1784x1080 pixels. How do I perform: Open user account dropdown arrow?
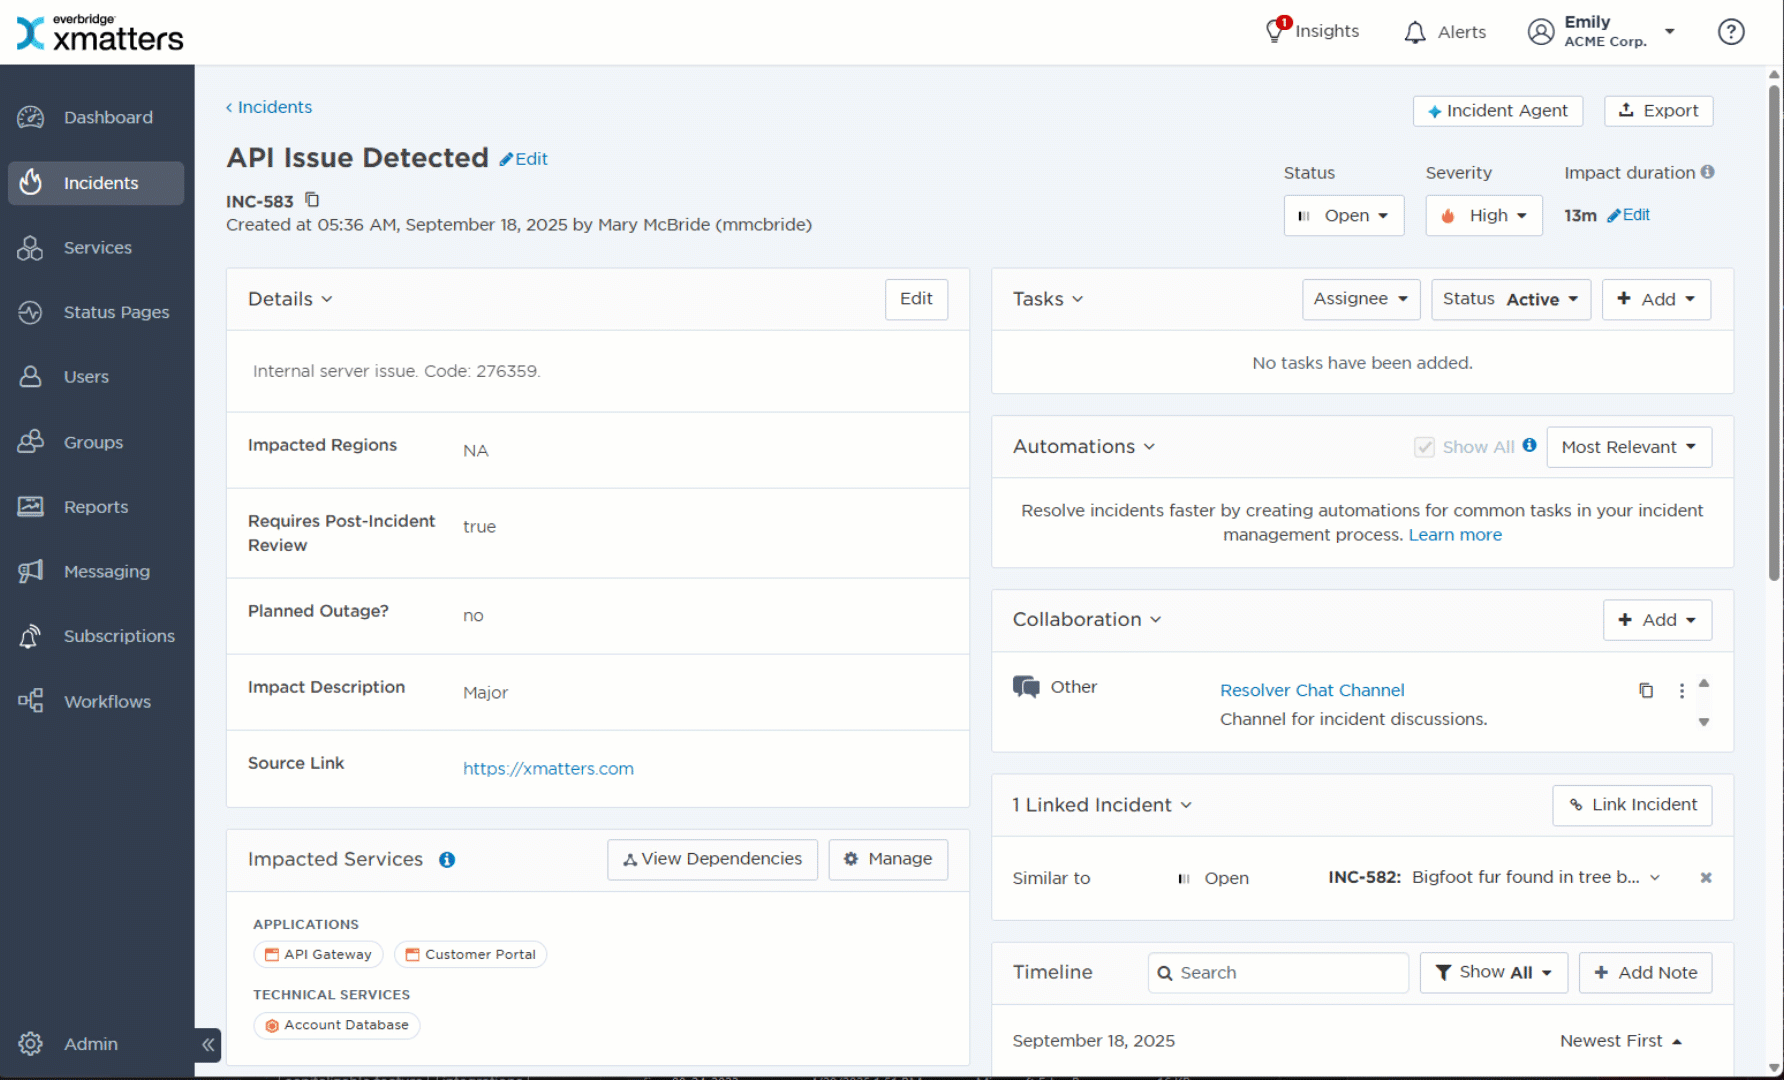click(1669, 32)
